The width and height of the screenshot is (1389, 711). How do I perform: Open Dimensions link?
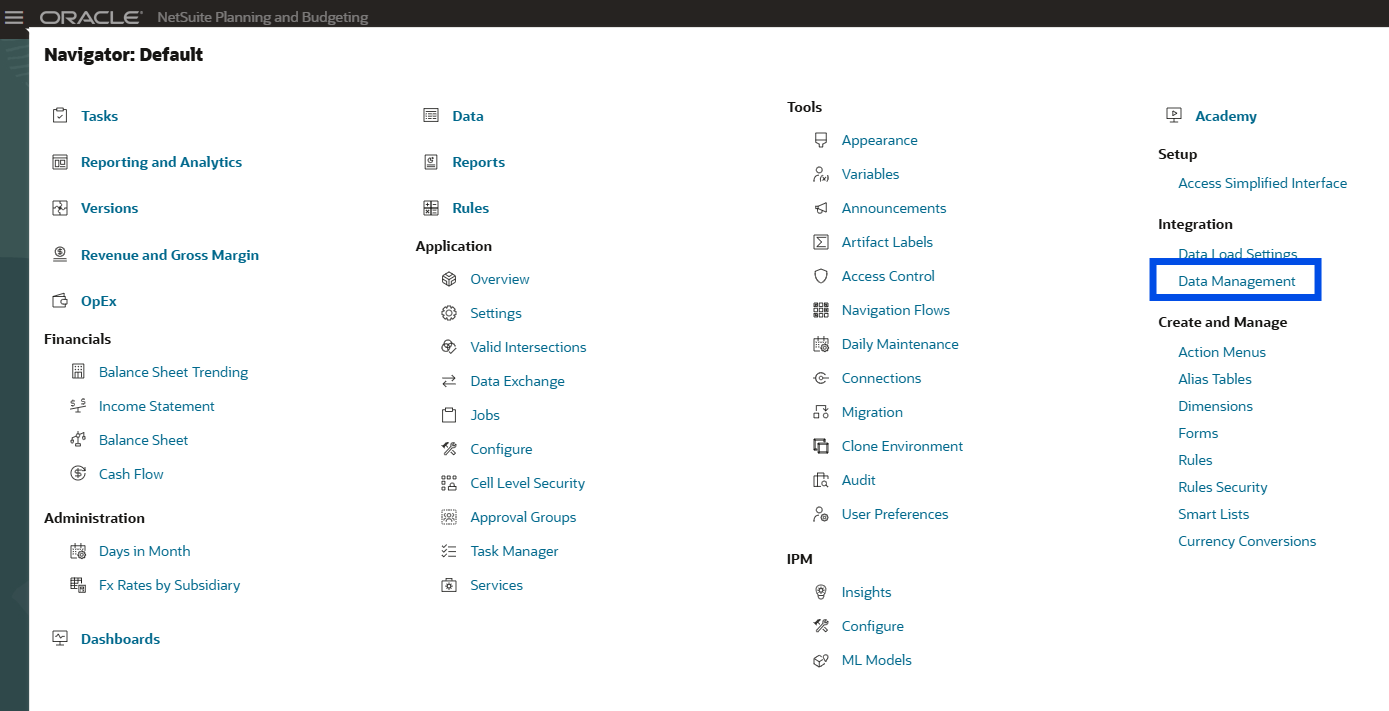click(1215, 406)
